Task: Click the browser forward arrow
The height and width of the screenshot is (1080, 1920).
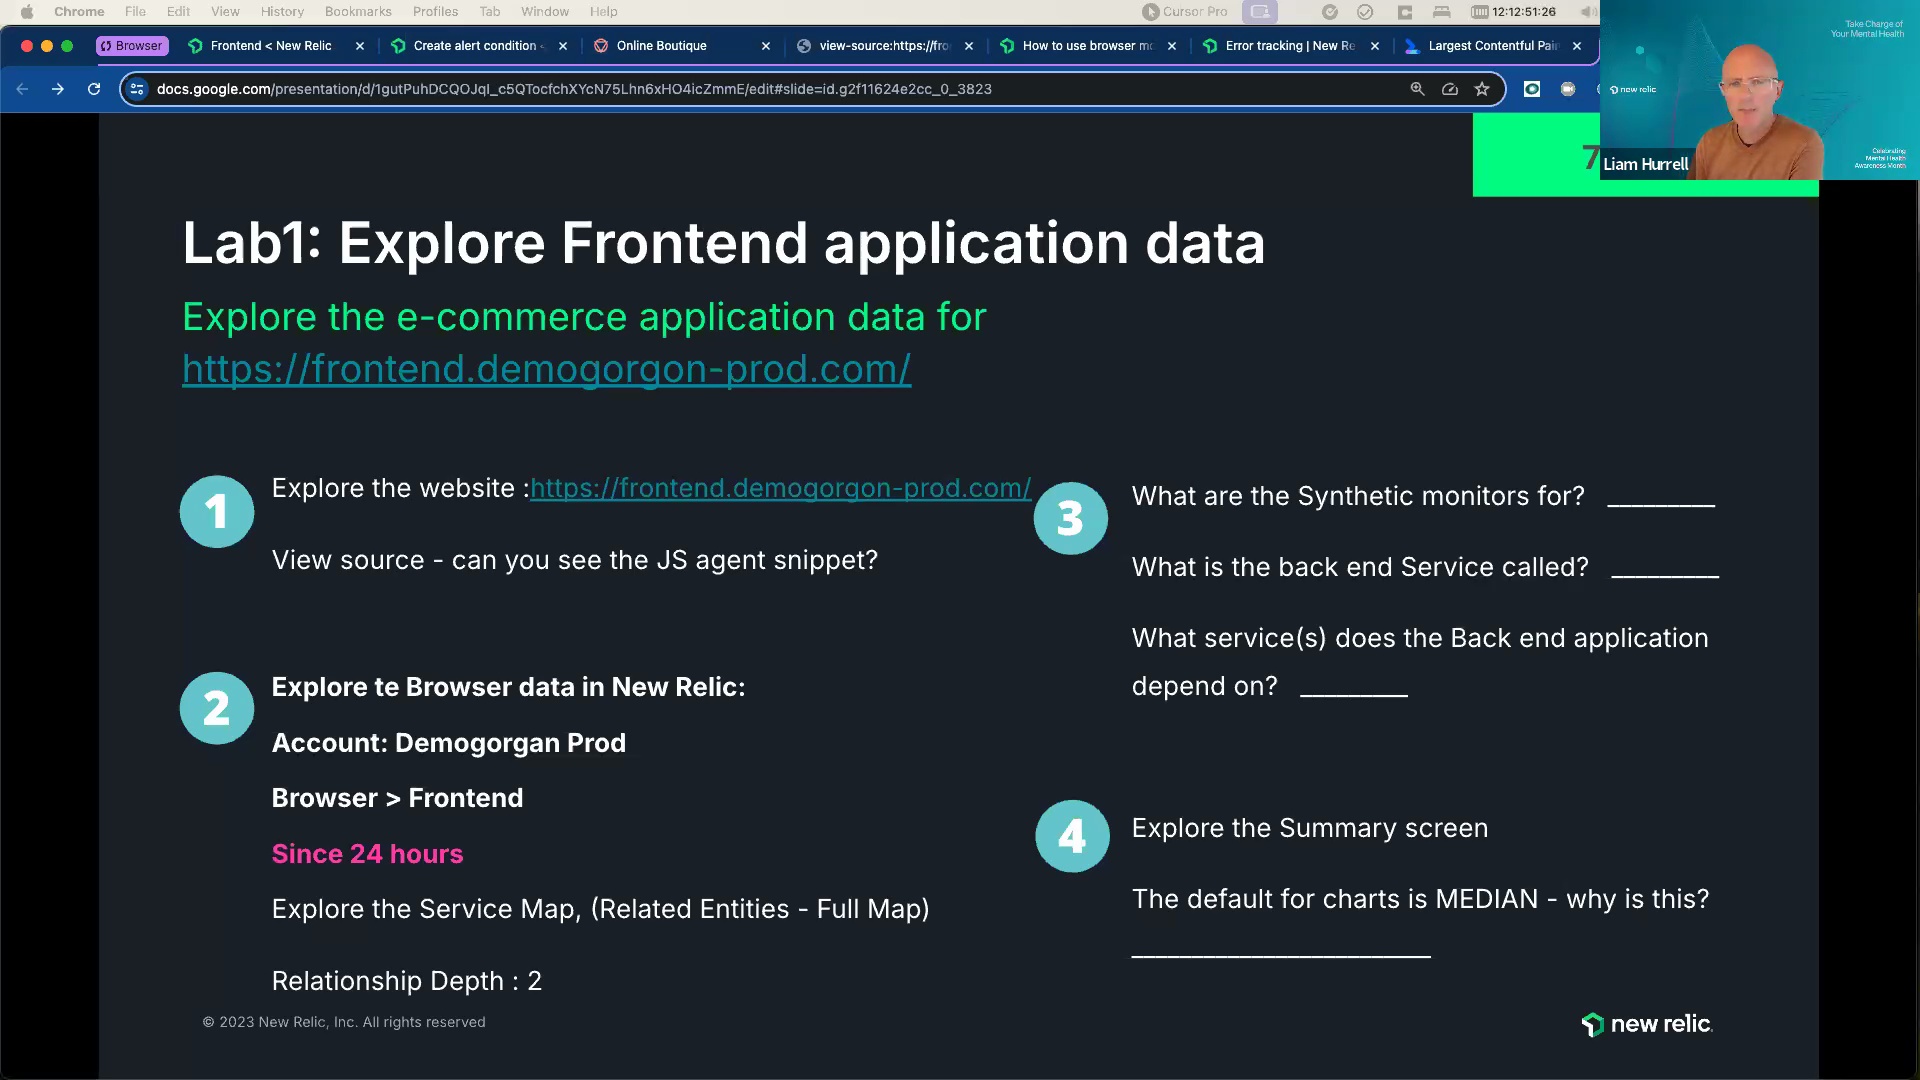Action: coord(58,89)
